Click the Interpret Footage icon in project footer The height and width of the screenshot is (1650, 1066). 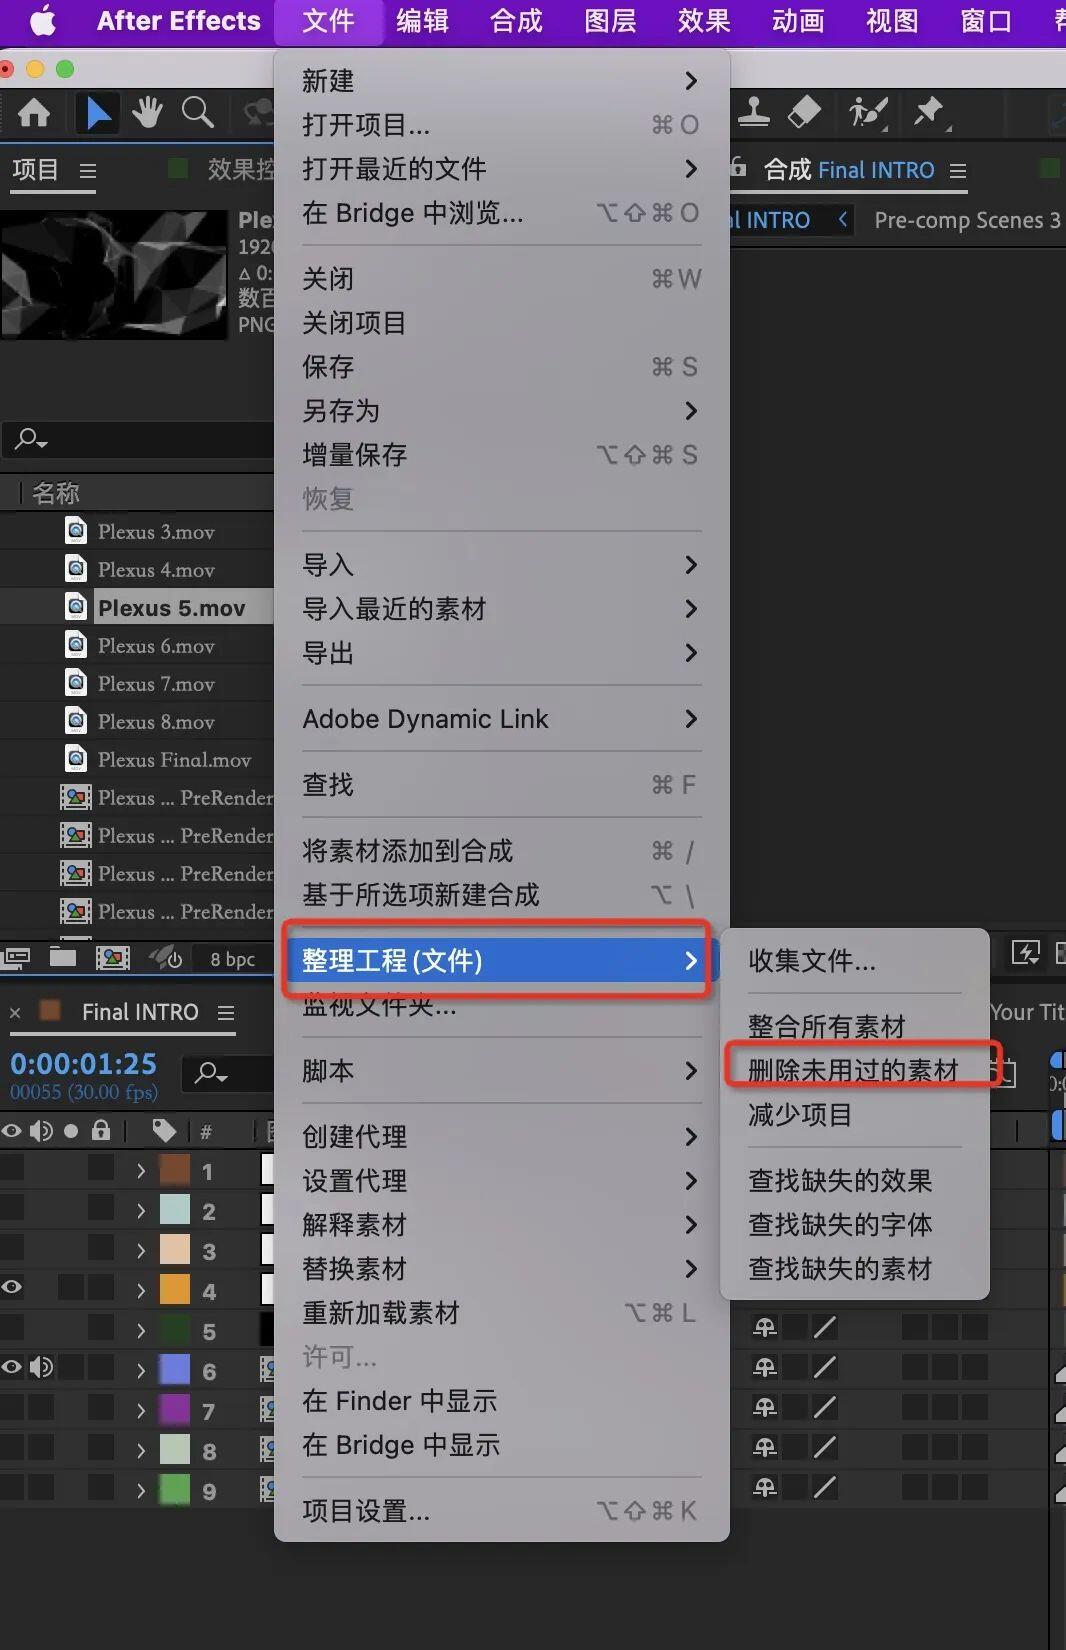(16, 958)
